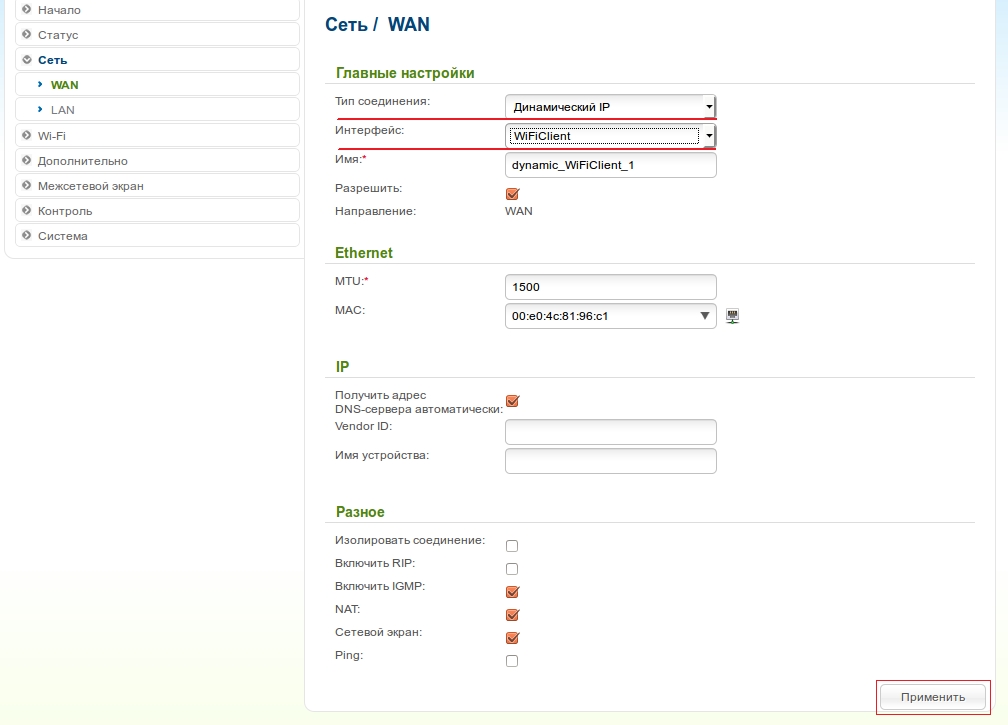Click the arrow bullet beside Начало

click(26, 9)
